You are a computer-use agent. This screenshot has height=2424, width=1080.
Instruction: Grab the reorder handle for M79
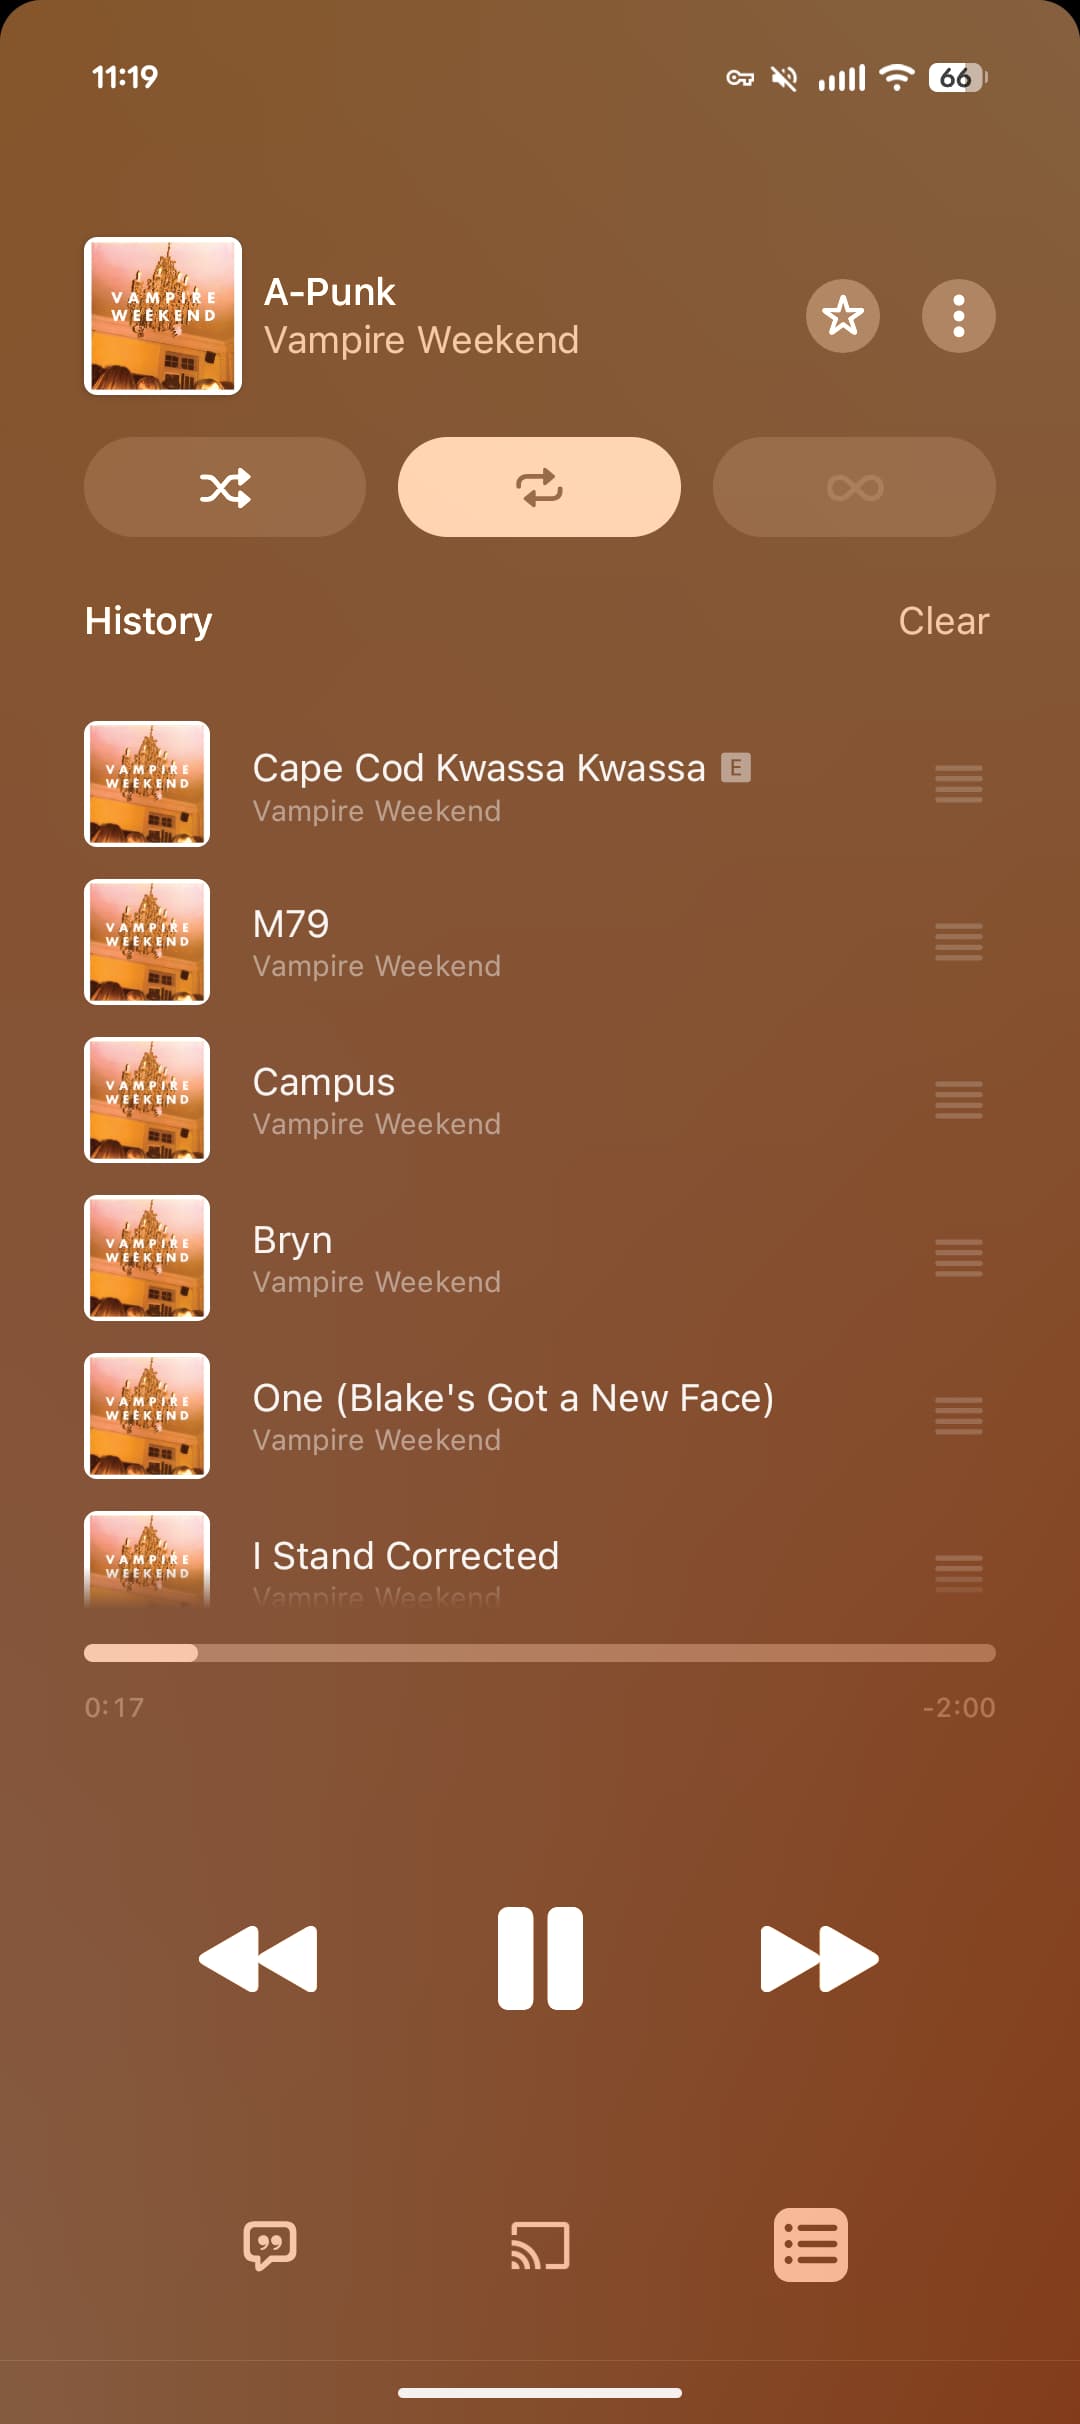coord(958,942)
